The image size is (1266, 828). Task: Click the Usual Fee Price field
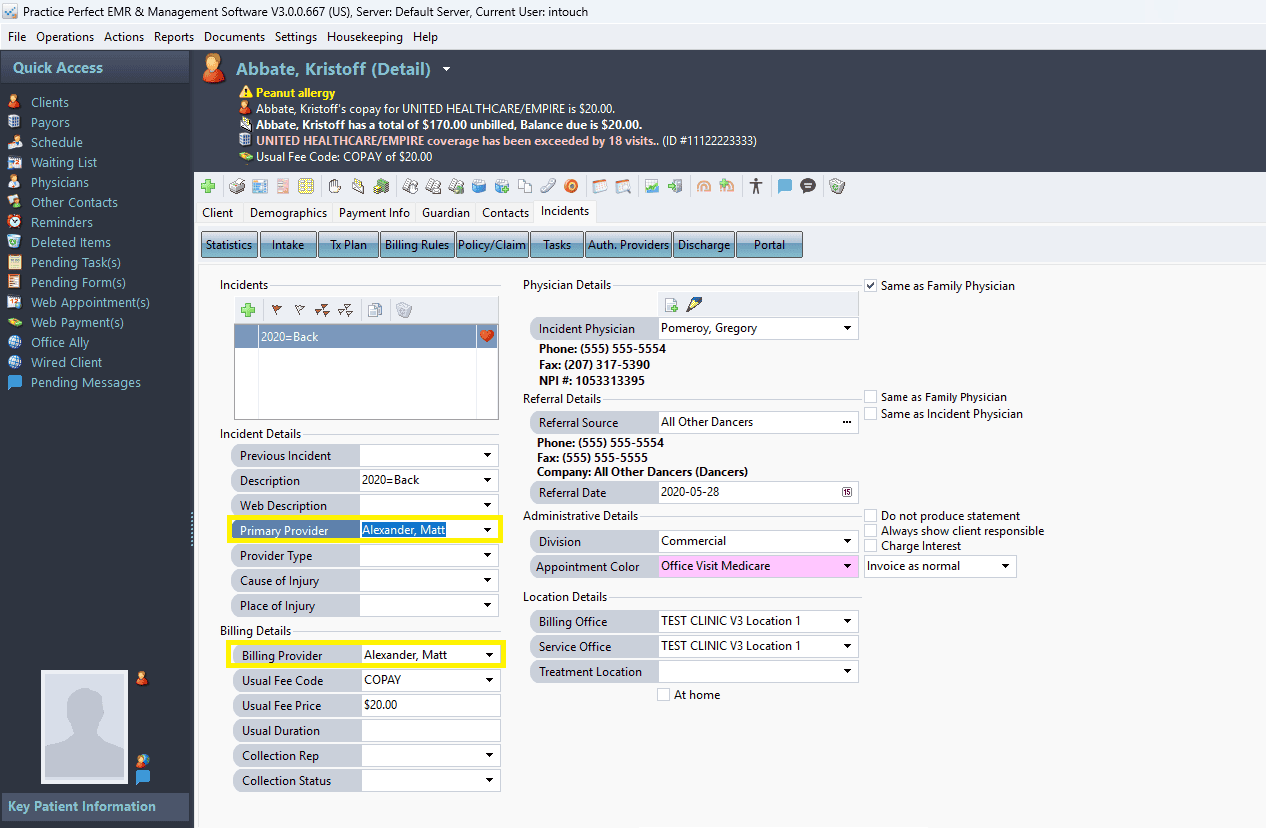click(430, 705)
